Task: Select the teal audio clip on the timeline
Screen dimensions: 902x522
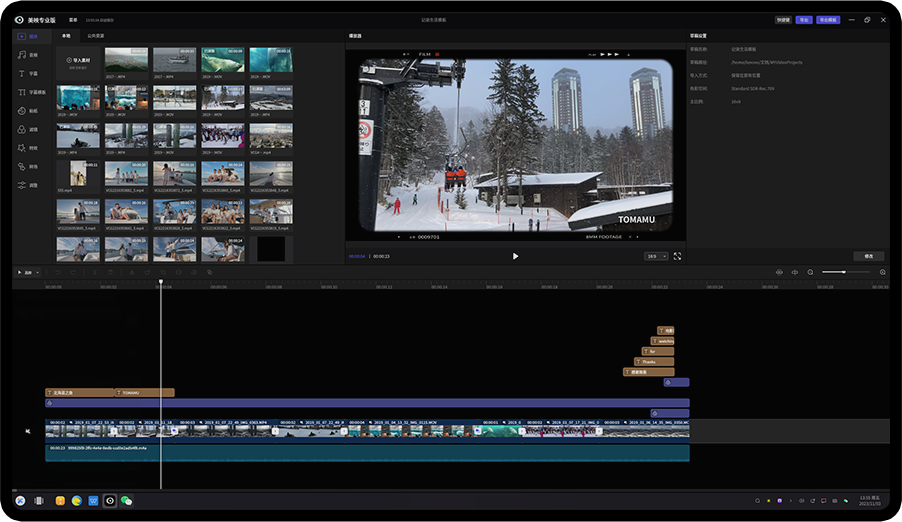Action: [x=367, y=452]
